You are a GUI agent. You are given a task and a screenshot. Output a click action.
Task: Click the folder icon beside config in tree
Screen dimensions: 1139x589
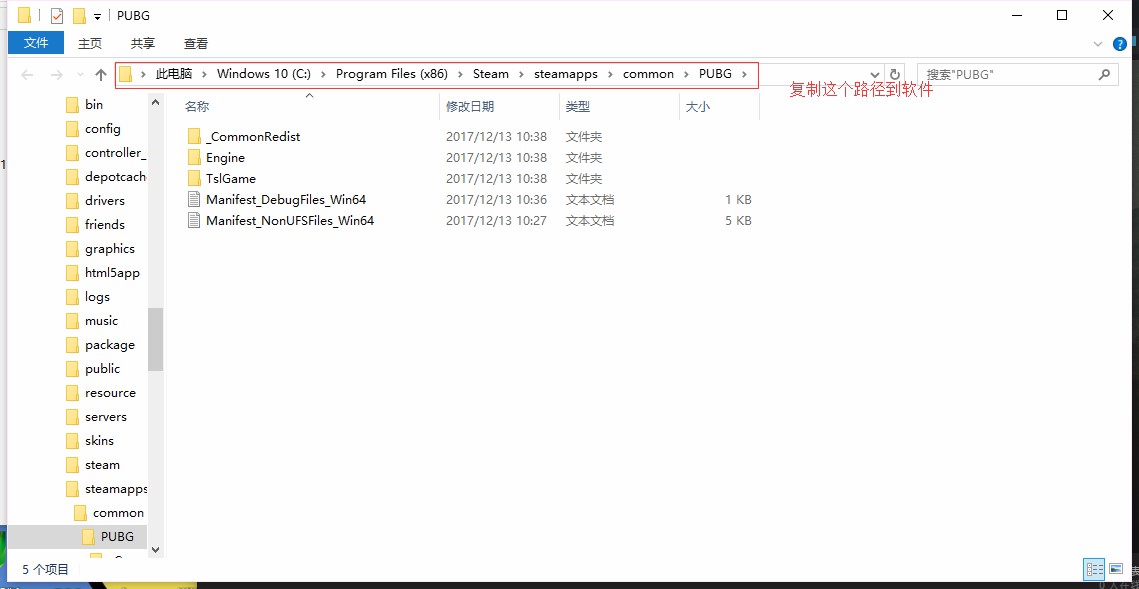(72, 129)
